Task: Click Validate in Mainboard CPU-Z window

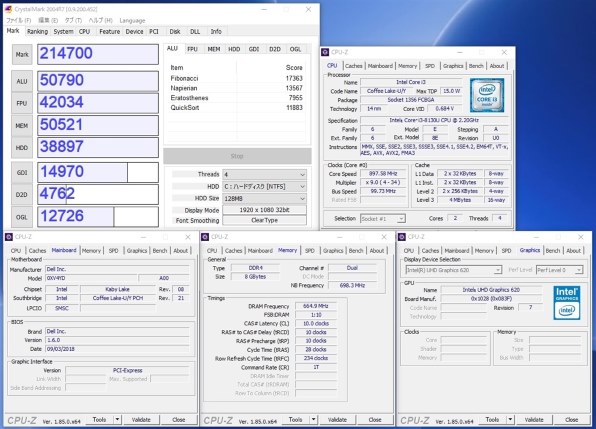Action: pos(141,420)
